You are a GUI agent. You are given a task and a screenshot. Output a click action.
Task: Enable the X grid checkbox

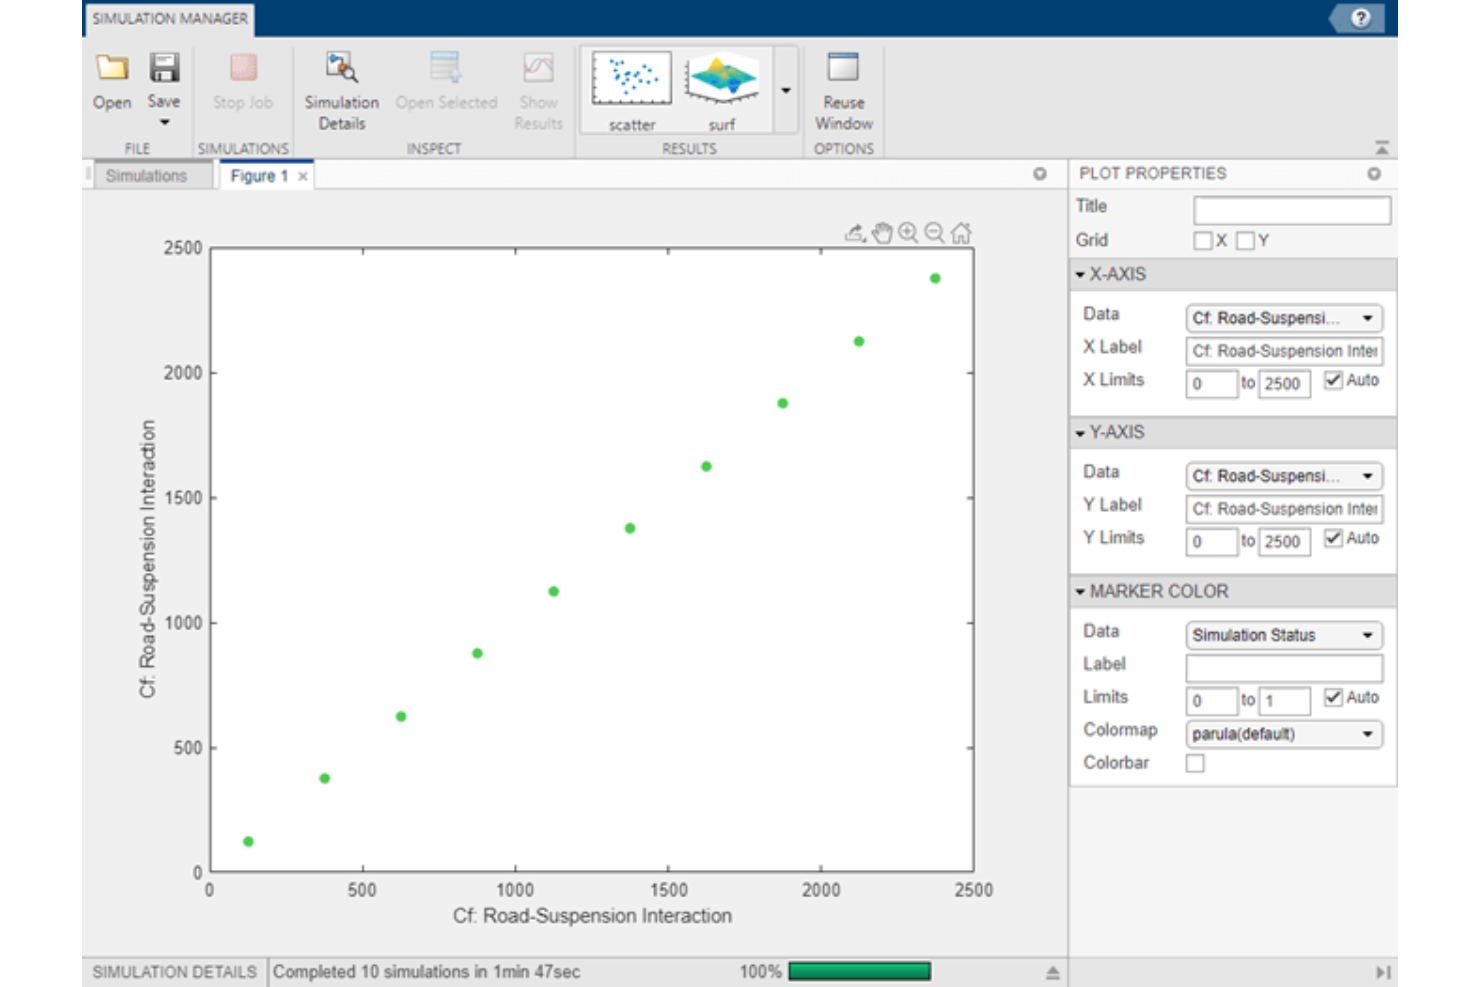pos(1202,240)
